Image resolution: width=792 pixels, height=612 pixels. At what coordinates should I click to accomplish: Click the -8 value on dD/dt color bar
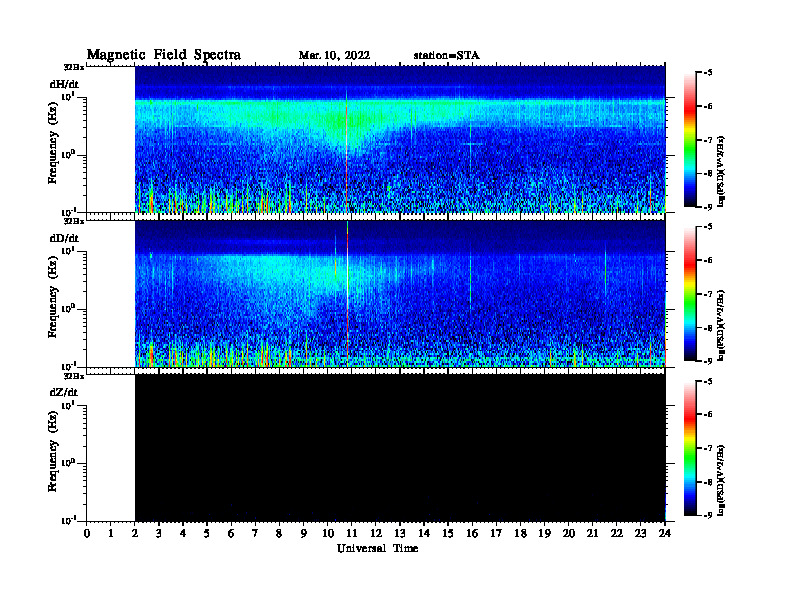coord(708,328)
